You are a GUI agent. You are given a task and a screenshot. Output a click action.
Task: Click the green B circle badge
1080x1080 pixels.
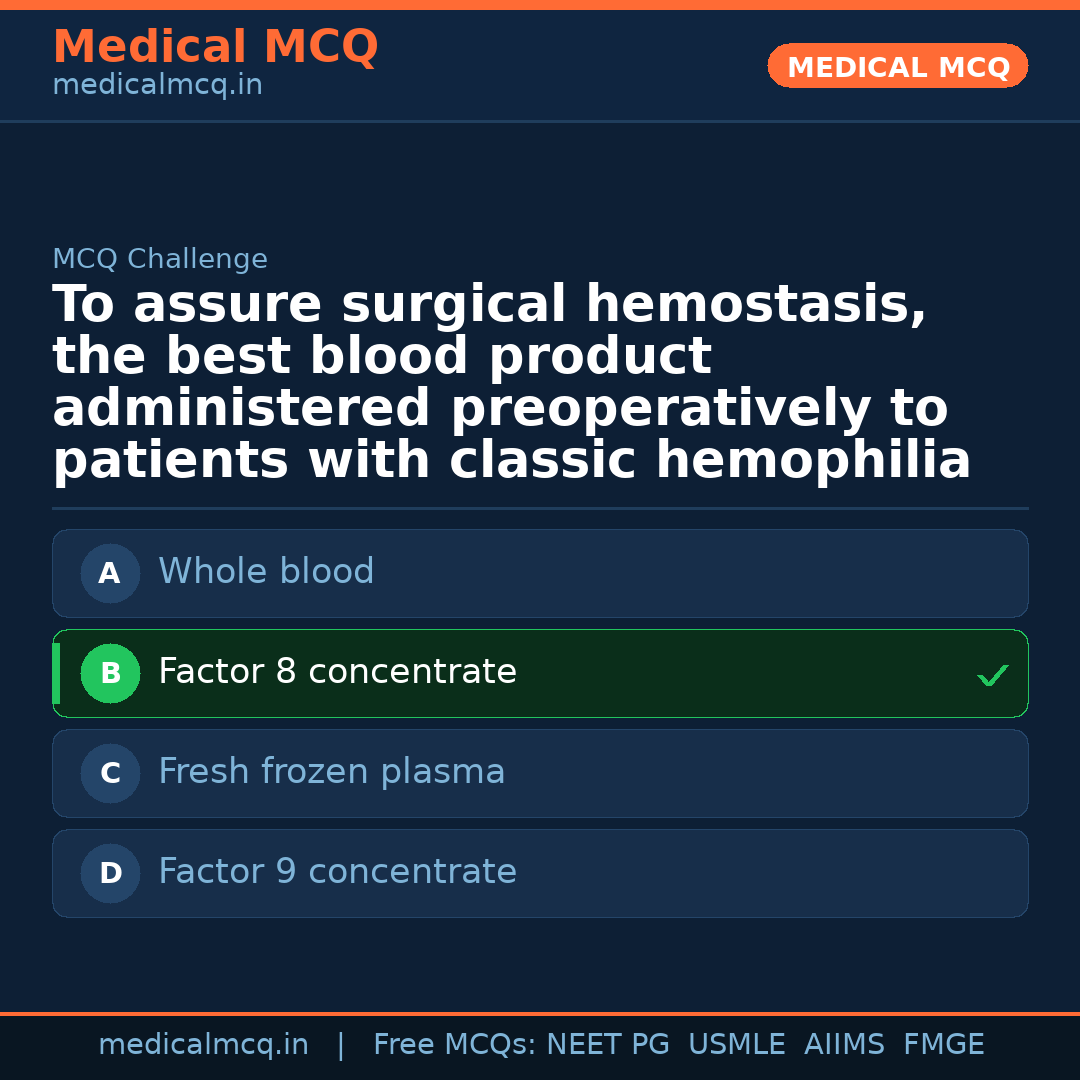tap(110, 674)
